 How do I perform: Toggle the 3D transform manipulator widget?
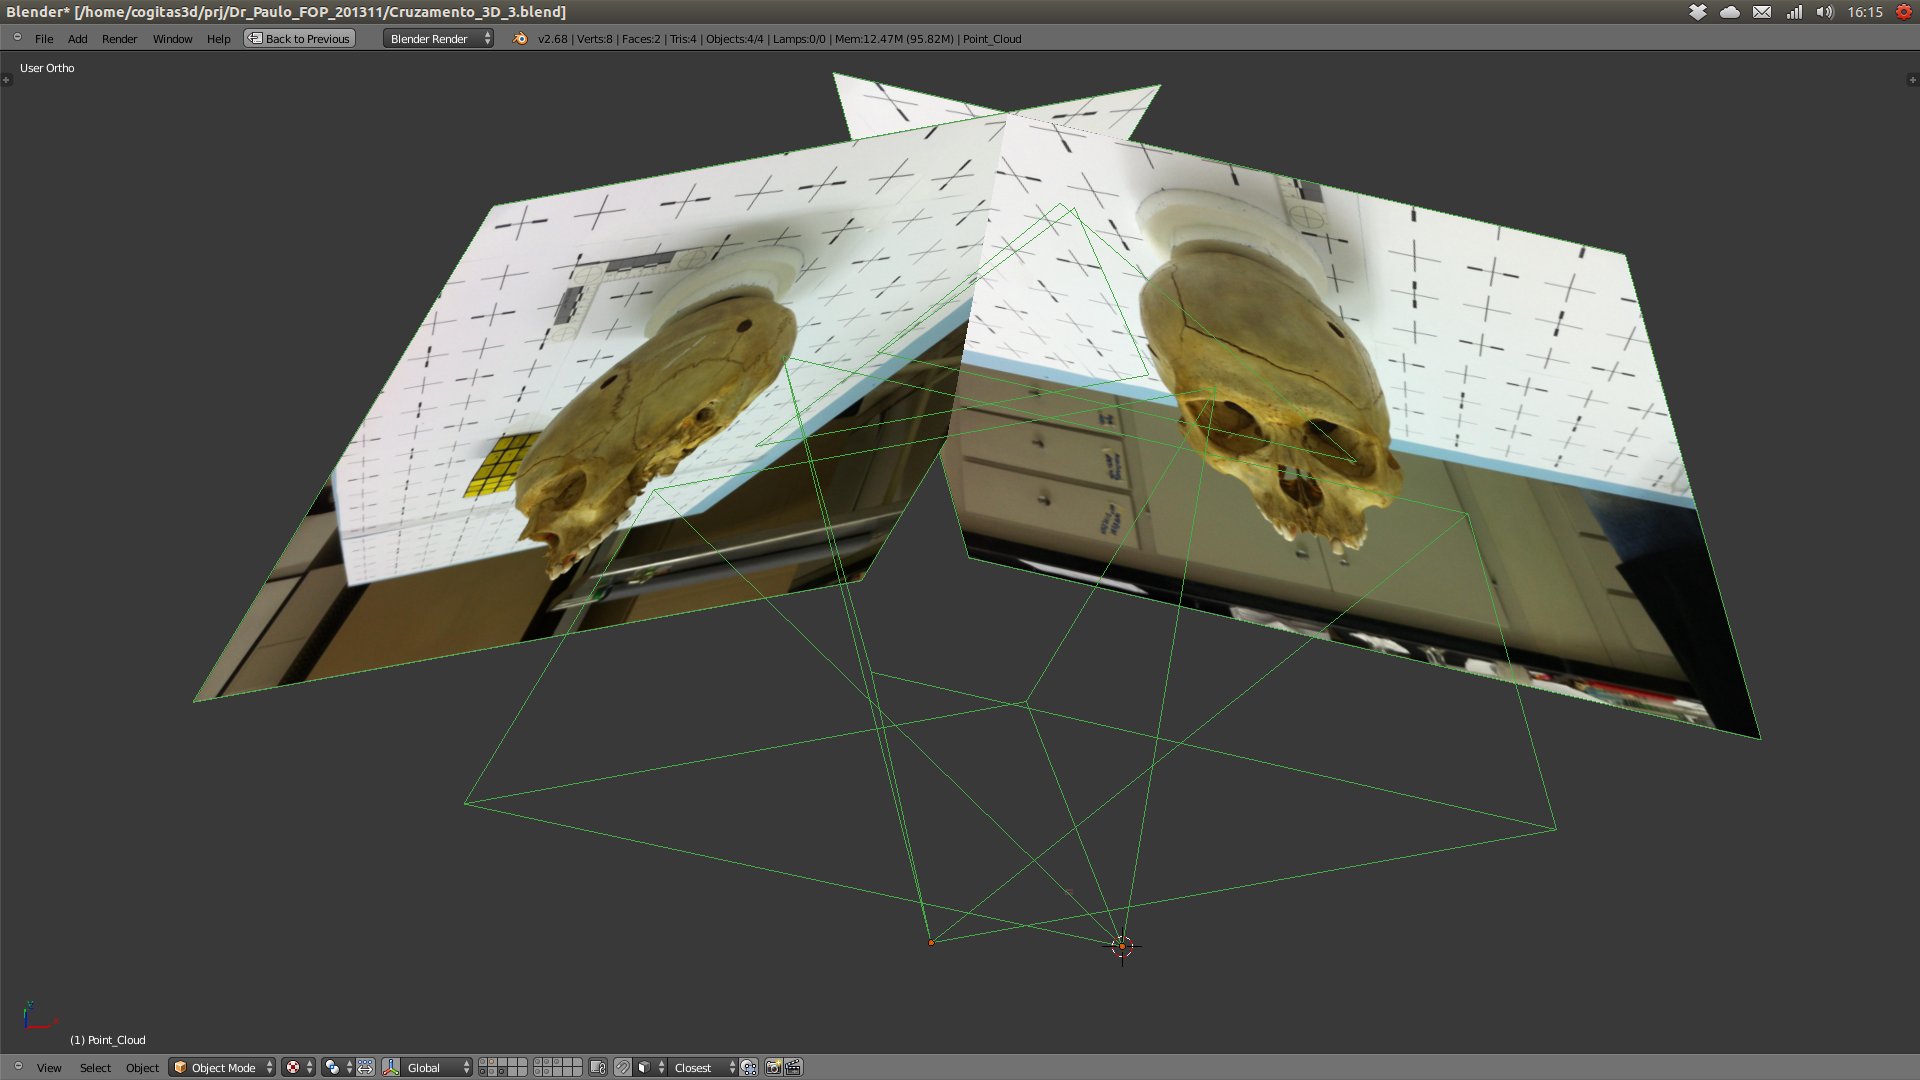391,1067
